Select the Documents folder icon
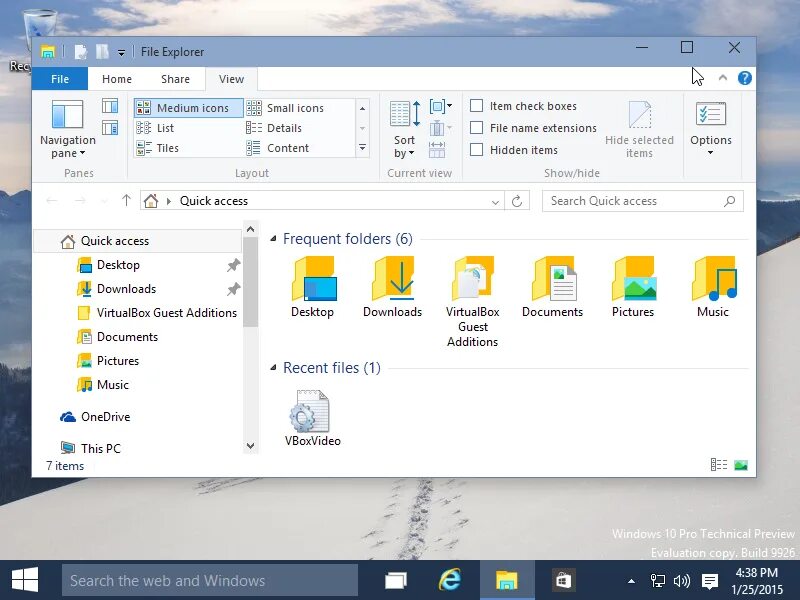 click(x=553, y=287)
